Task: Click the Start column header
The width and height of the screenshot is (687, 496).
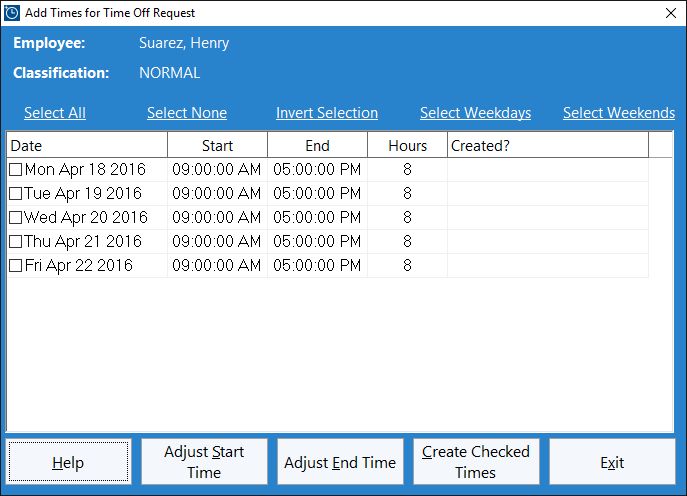Action: [x=217, y=145]
